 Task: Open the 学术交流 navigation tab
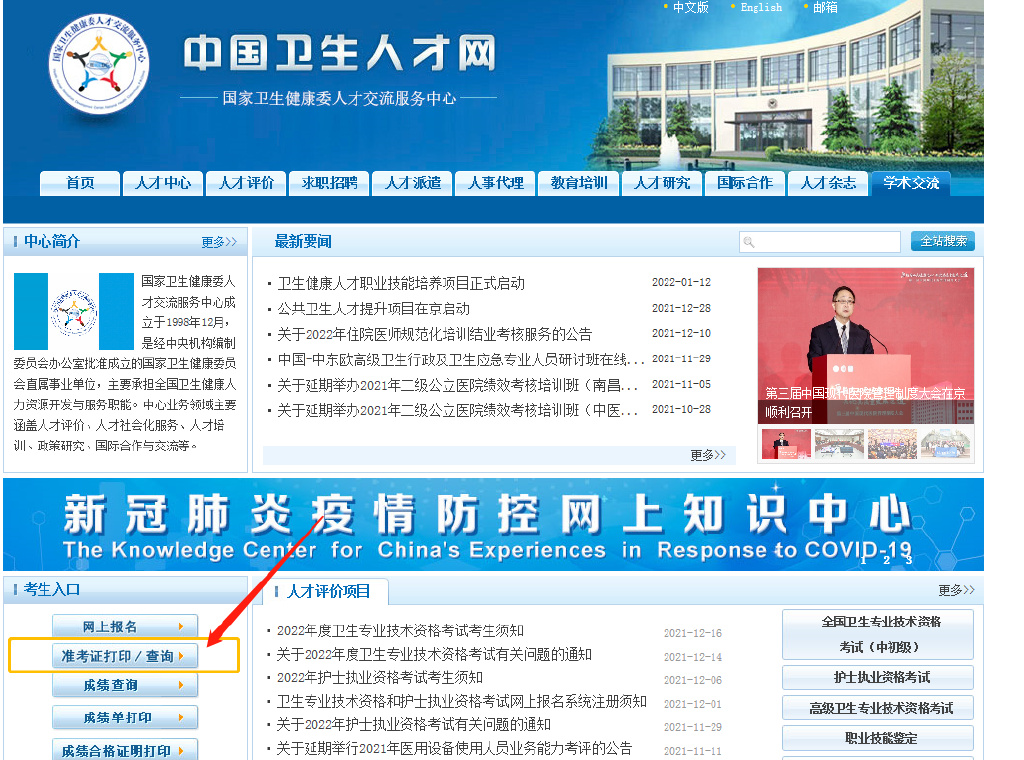[911, 183]
